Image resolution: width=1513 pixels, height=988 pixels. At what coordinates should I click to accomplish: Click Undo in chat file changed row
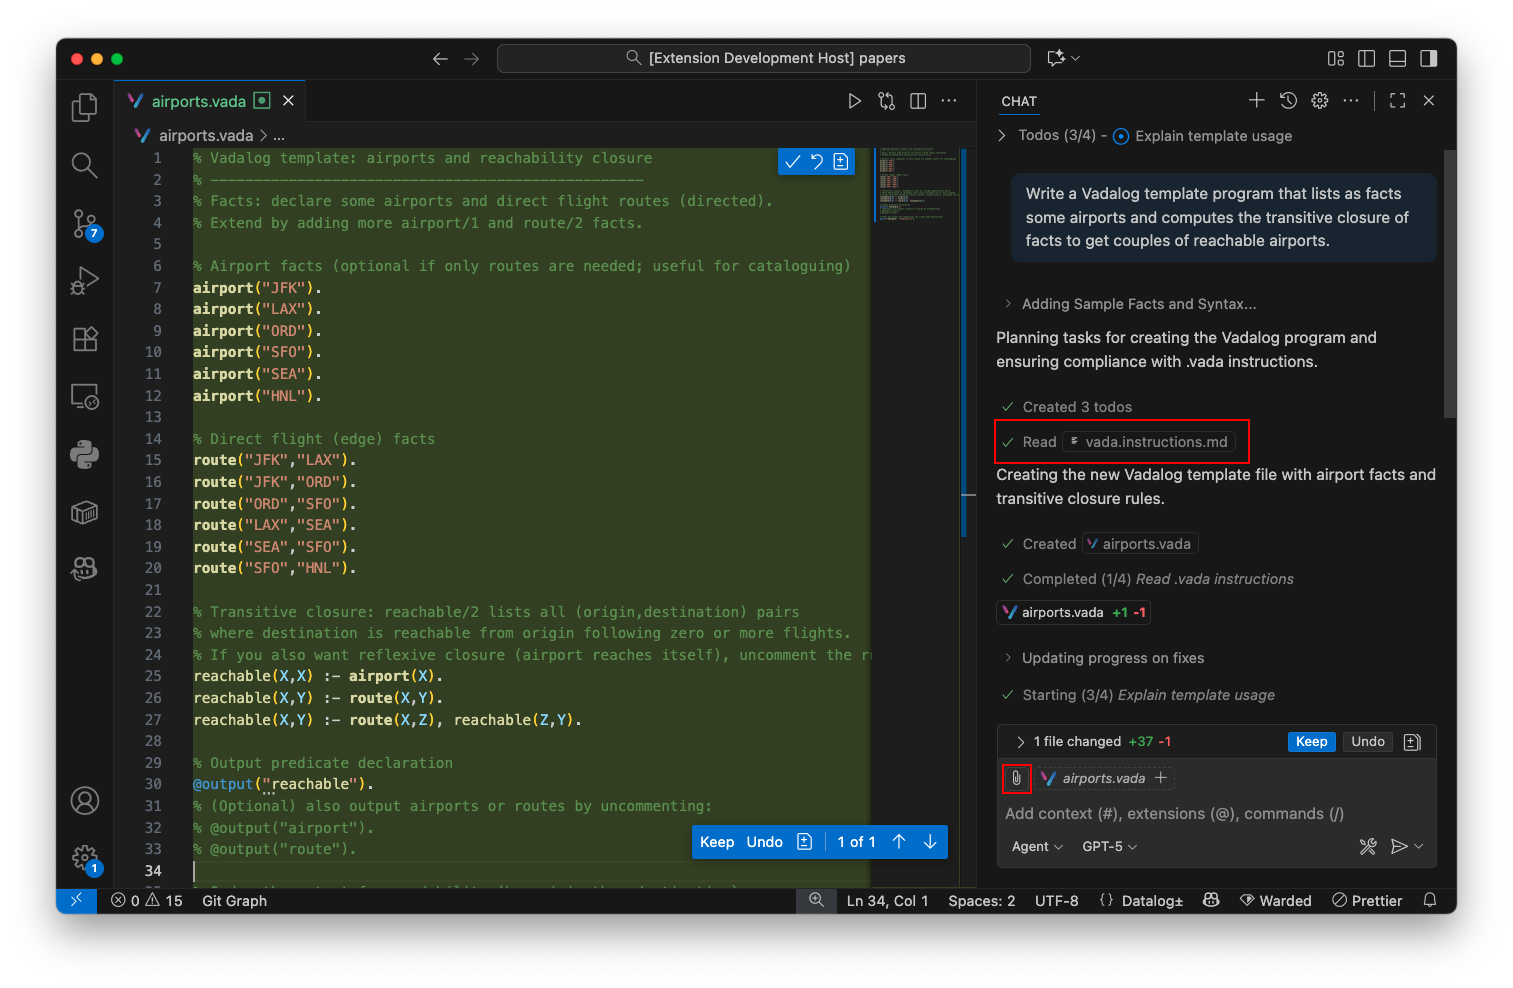coord(1368,742)
